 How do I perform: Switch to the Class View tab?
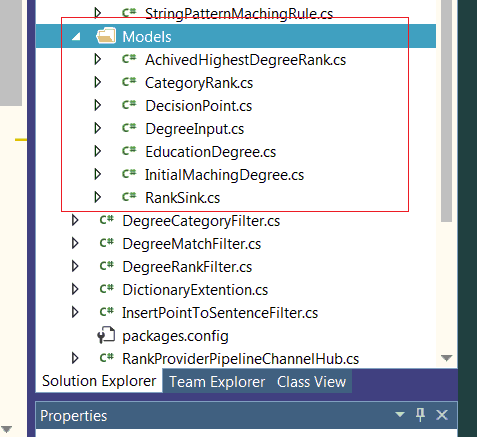coord(311,382)
